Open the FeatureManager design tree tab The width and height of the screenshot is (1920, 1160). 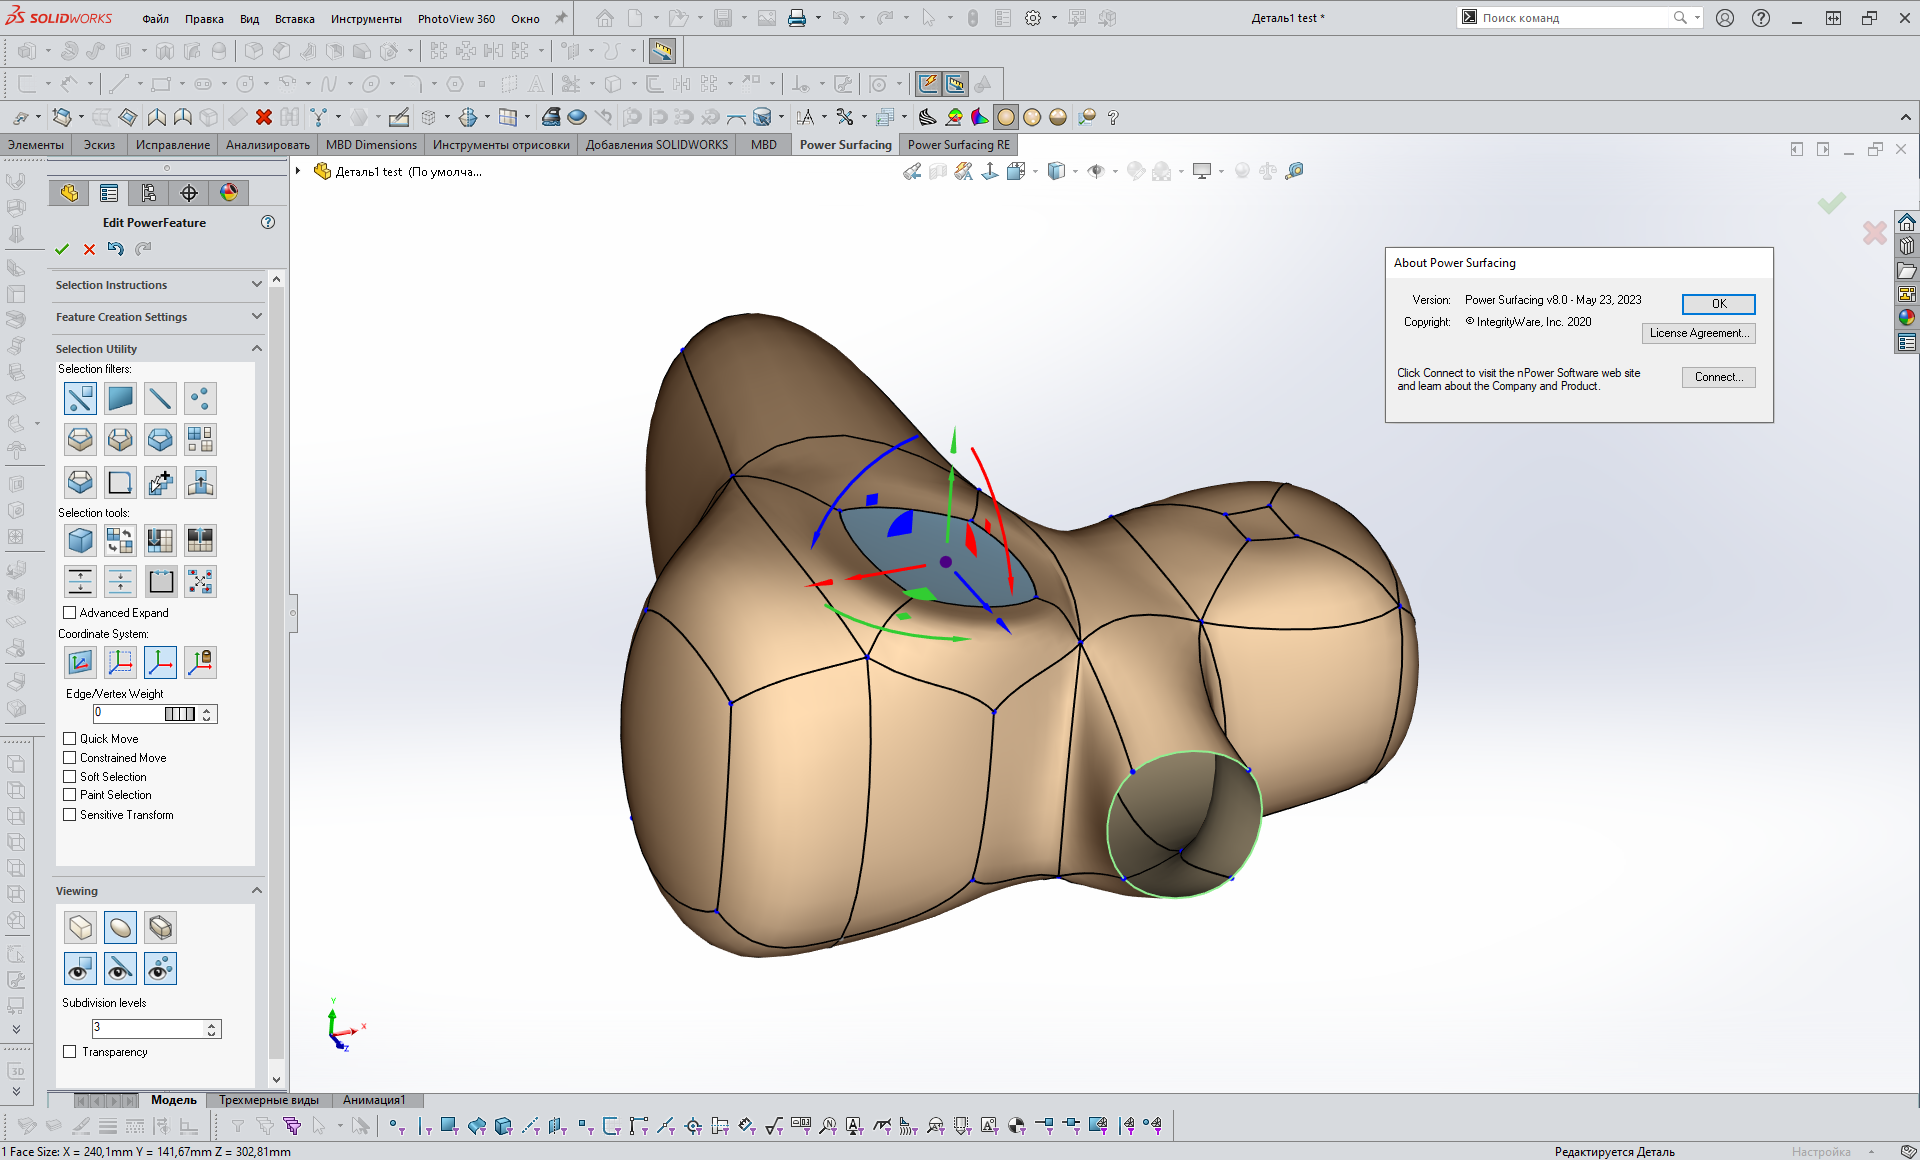pos(69,193)
